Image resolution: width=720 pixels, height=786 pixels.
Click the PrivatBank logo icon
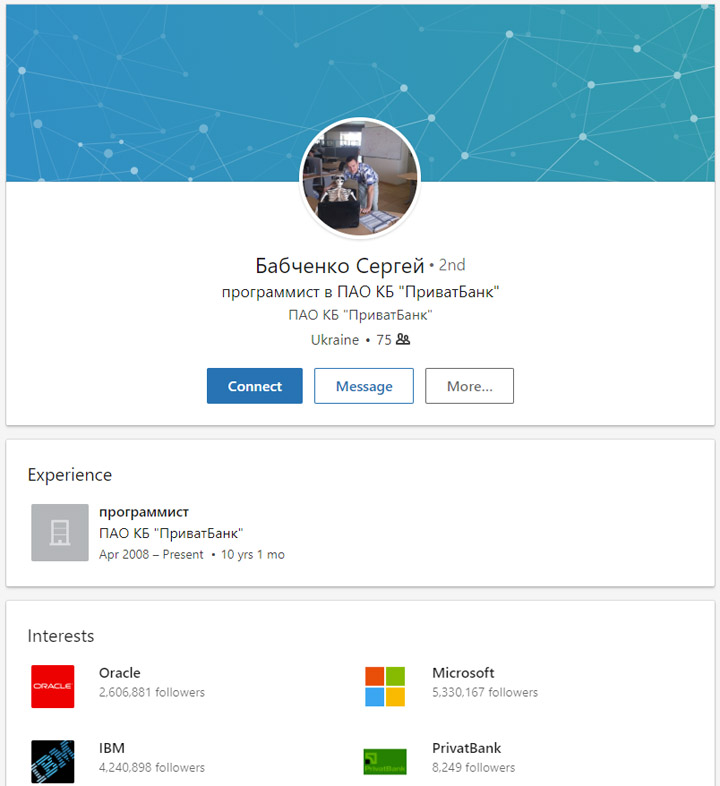pos(384,761)
